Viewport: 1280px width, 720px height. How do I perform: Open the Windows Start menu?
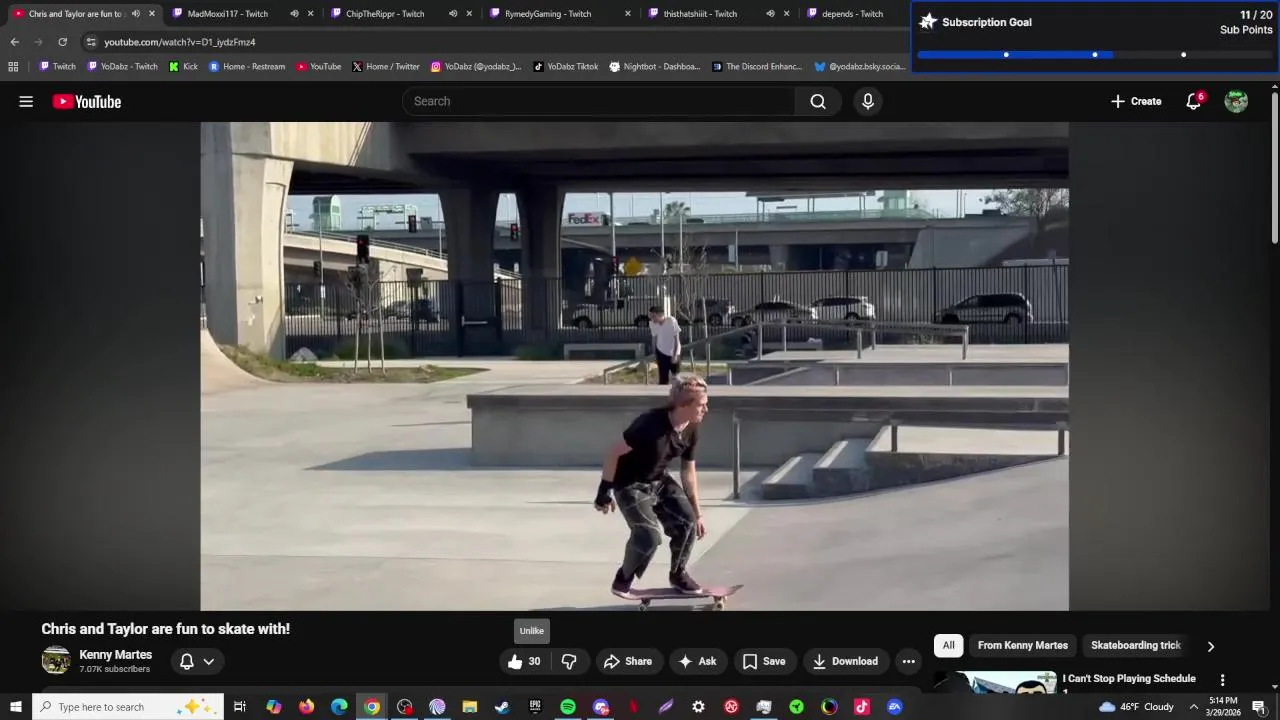pos(15,707)
